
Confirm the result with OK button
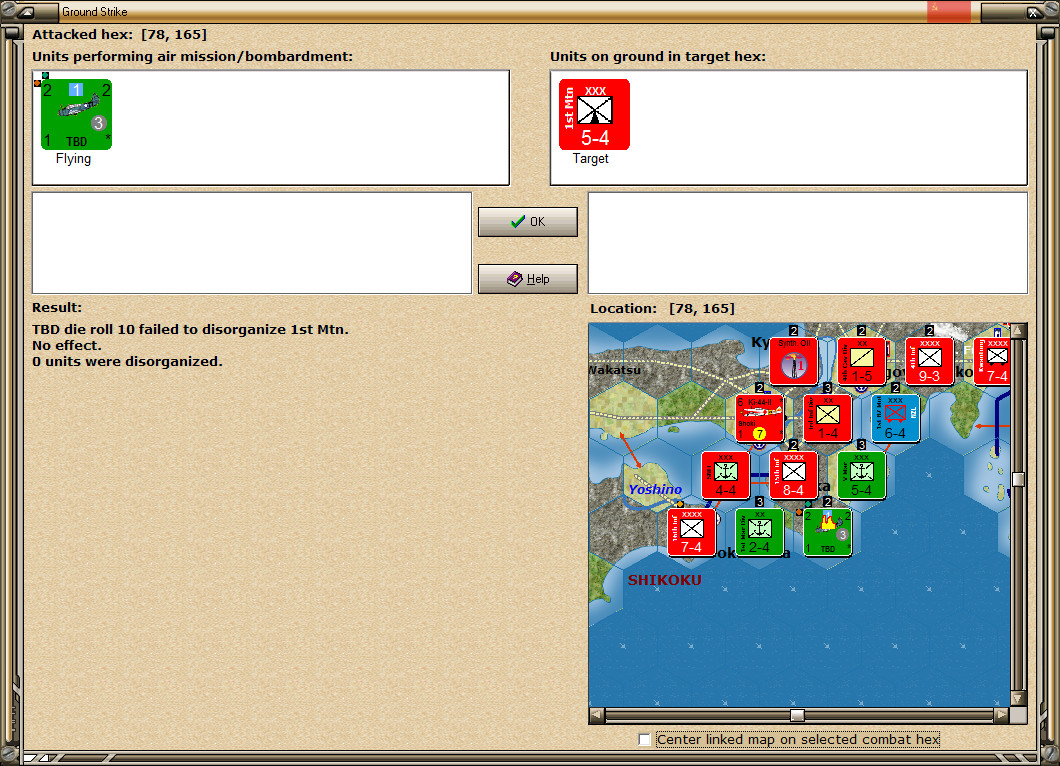point(527,222)
